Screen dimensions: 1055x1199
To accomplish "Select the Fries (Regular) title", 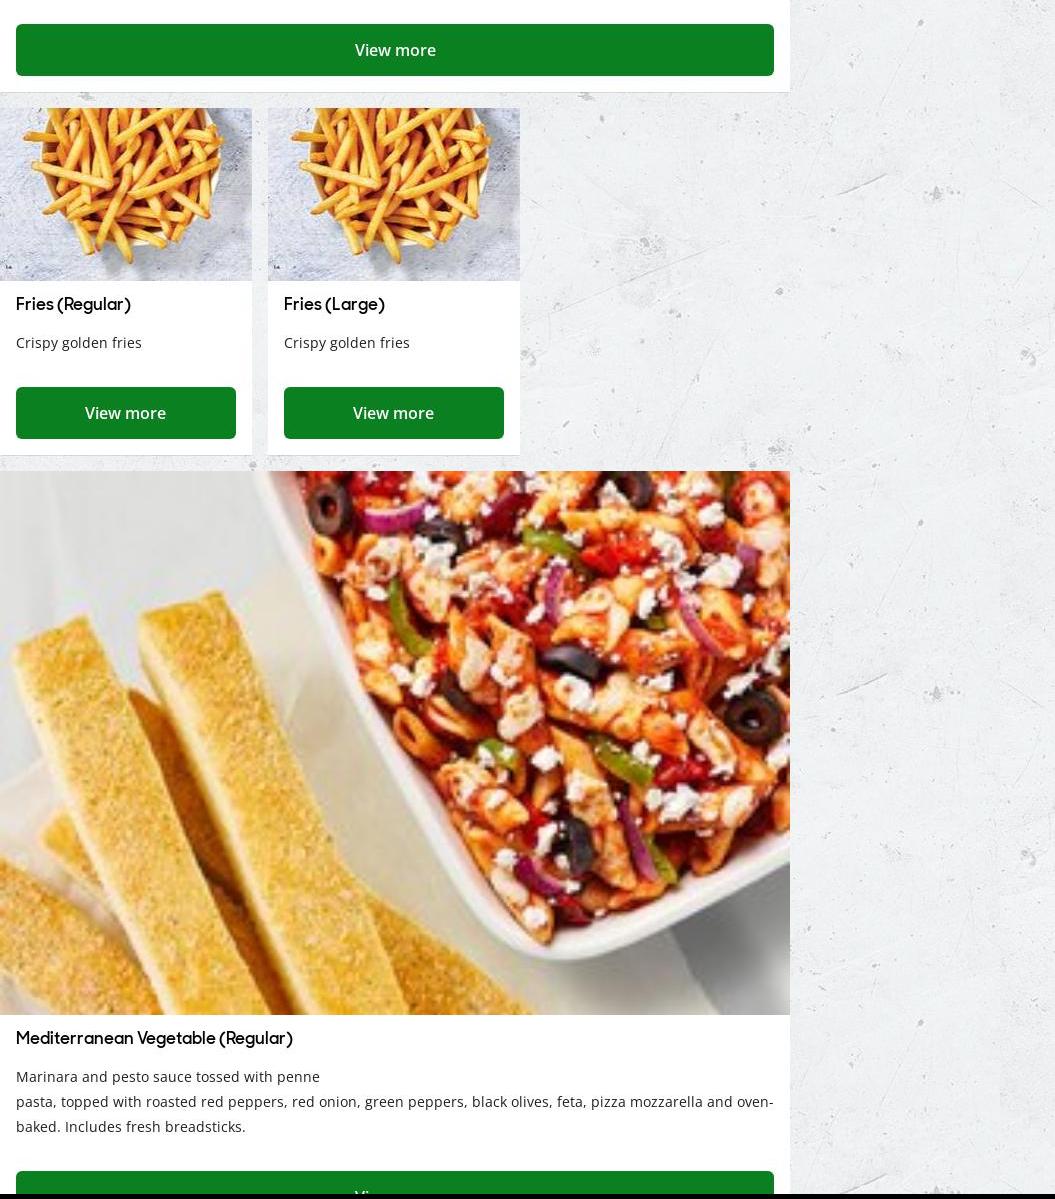I will click(73, 304).
